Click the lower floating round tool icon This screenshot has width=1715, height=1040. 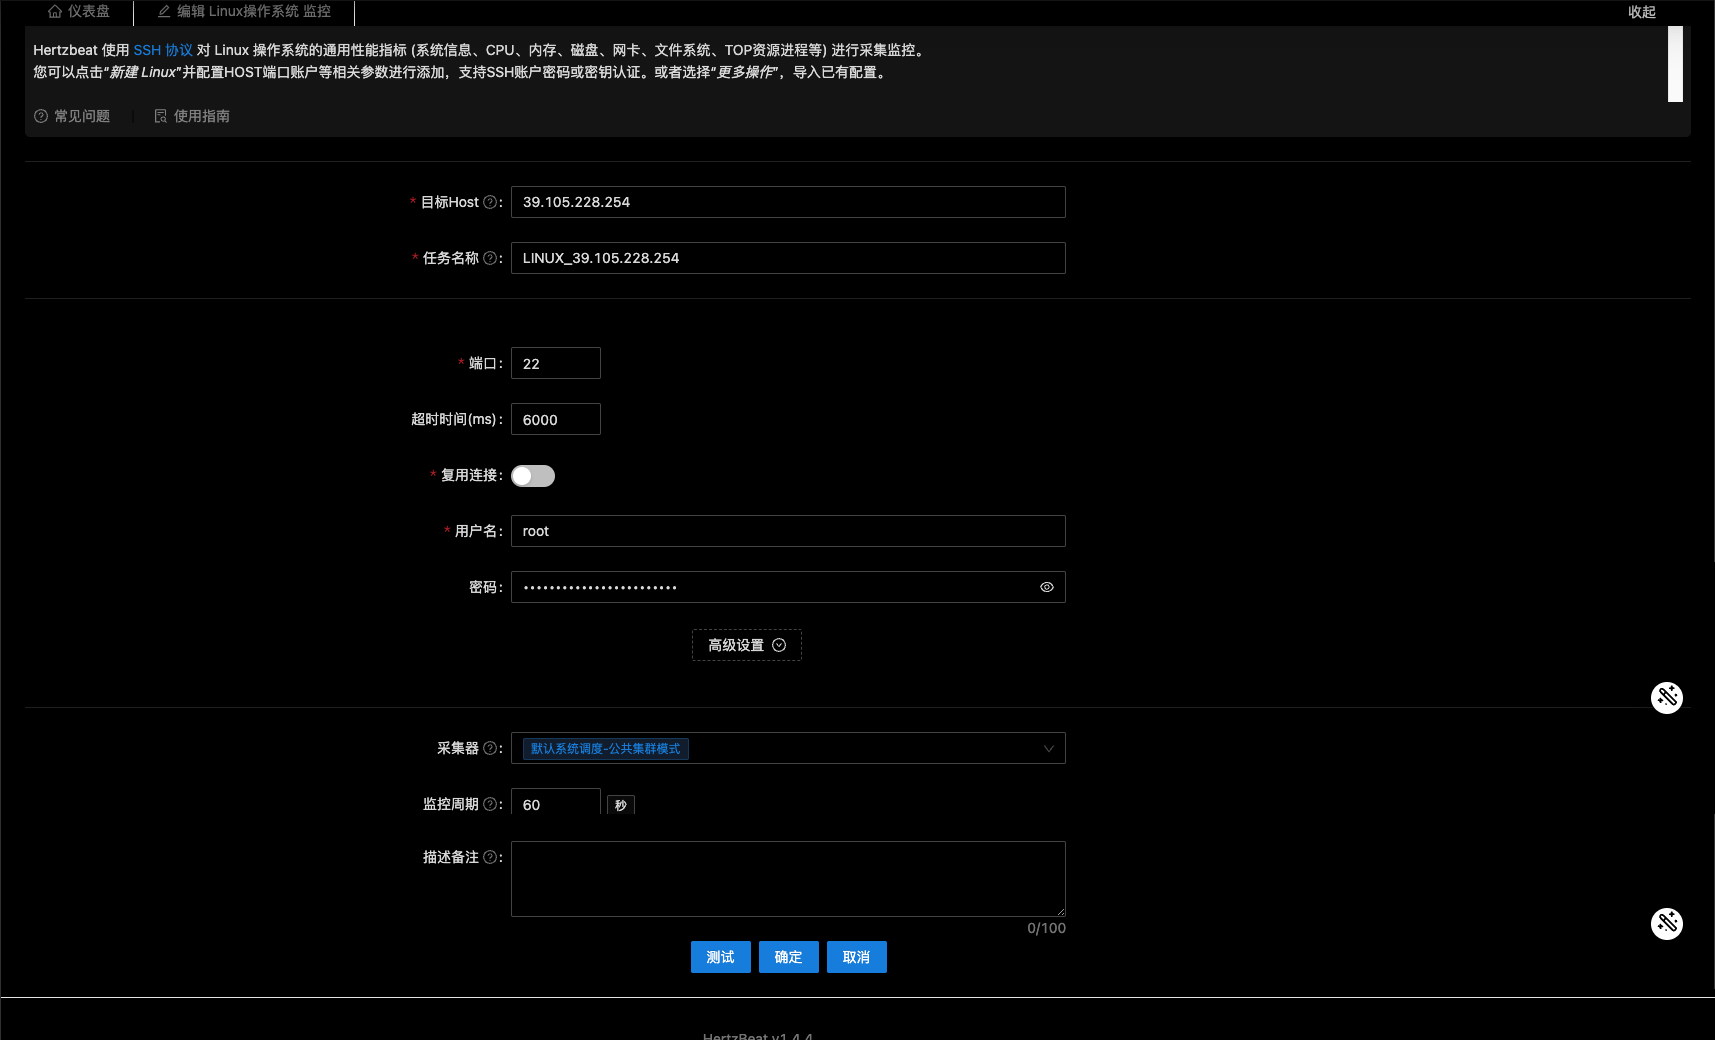coord(1667,923)
